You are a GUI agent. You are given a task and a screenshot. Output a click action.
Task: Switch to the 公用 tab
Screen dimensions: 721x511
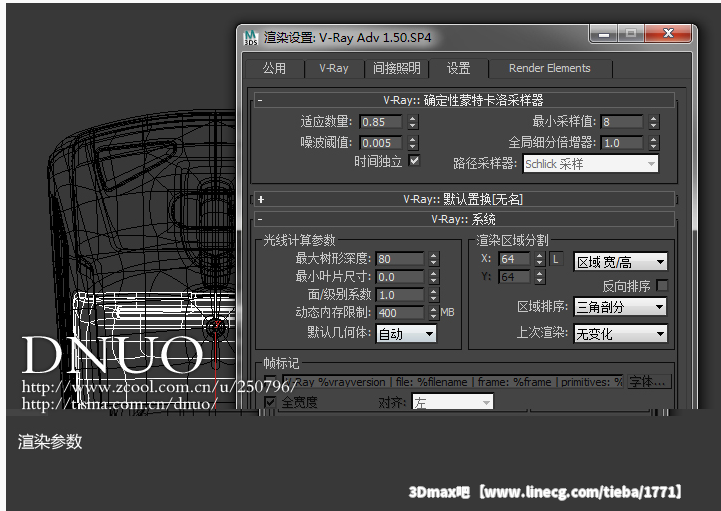point(275,69)
